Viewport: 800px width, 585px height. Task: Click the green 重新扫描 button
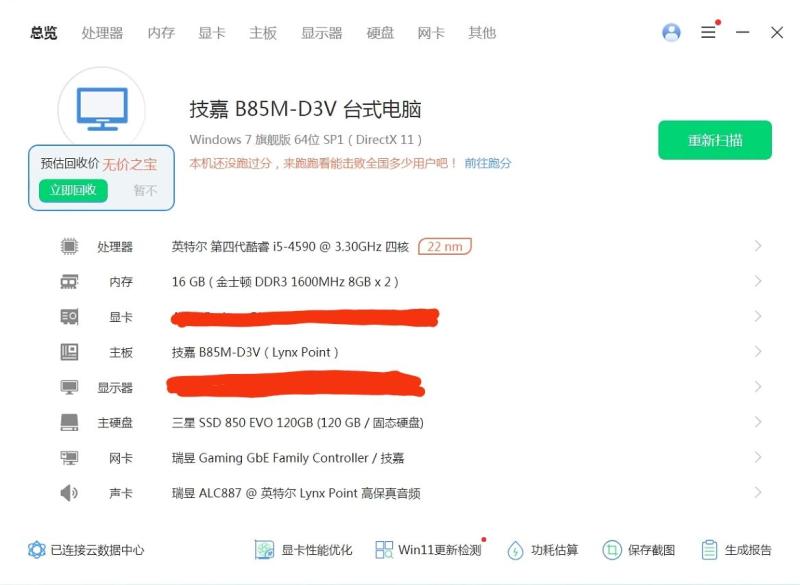(714, 140)
